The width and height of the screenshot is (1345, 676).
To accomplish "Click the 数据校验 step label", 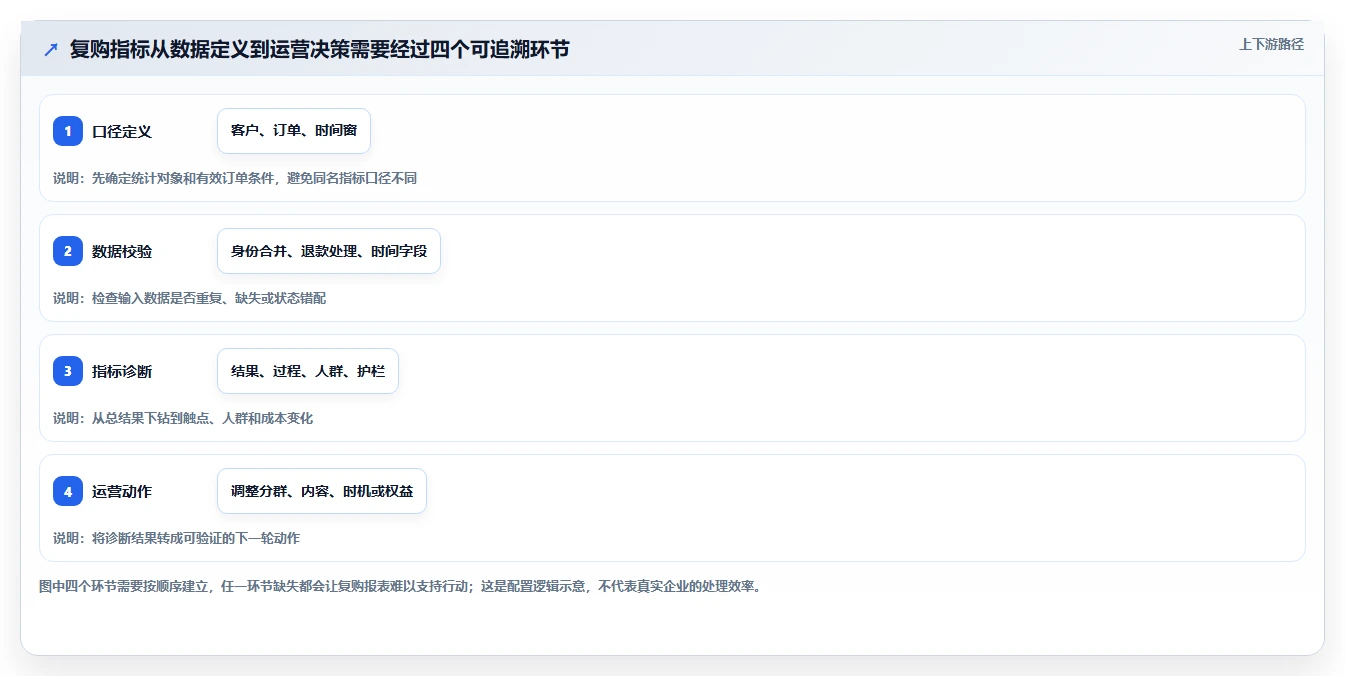I will 122,251.
